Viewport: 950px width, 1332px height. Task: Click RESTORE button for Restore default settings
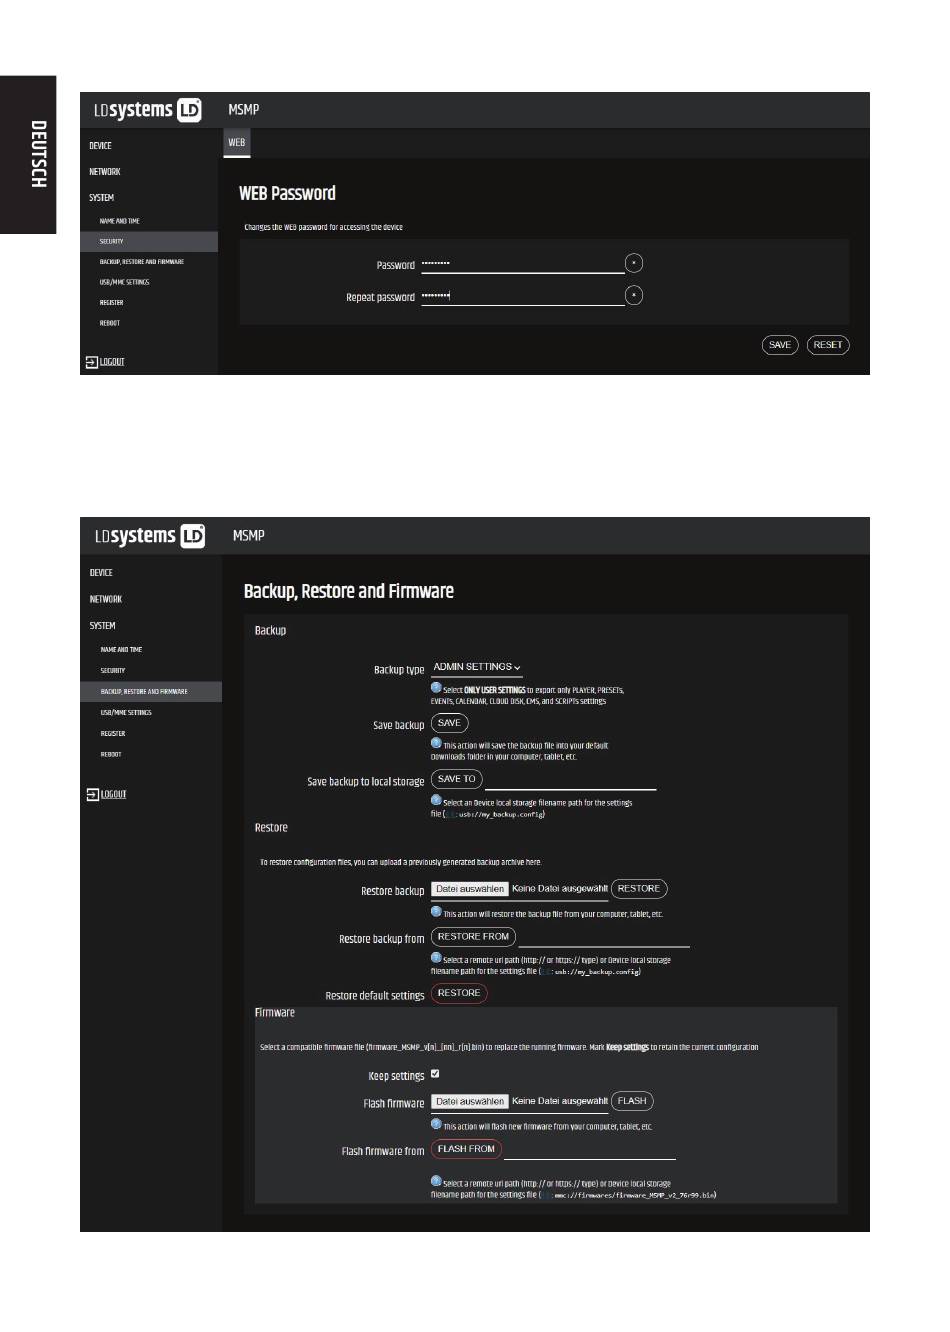click(x=459, y=993)
